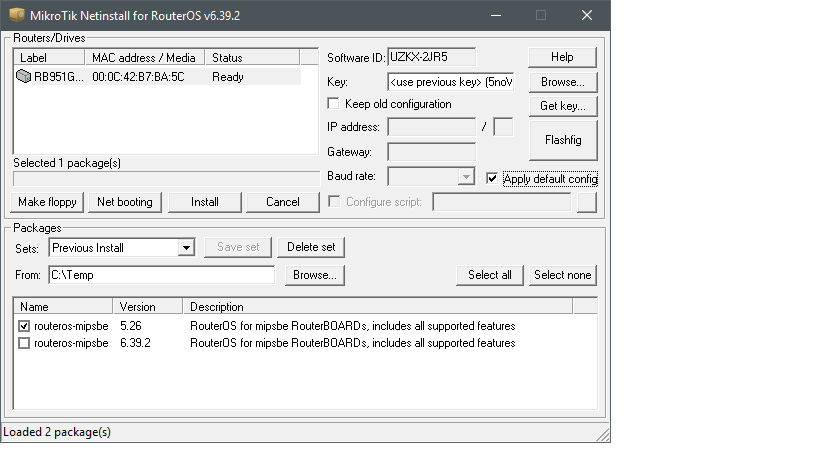Image resolution: width=819 pixels, height=460 pixels.
Task: Click the Select none button
Action: 563,275
